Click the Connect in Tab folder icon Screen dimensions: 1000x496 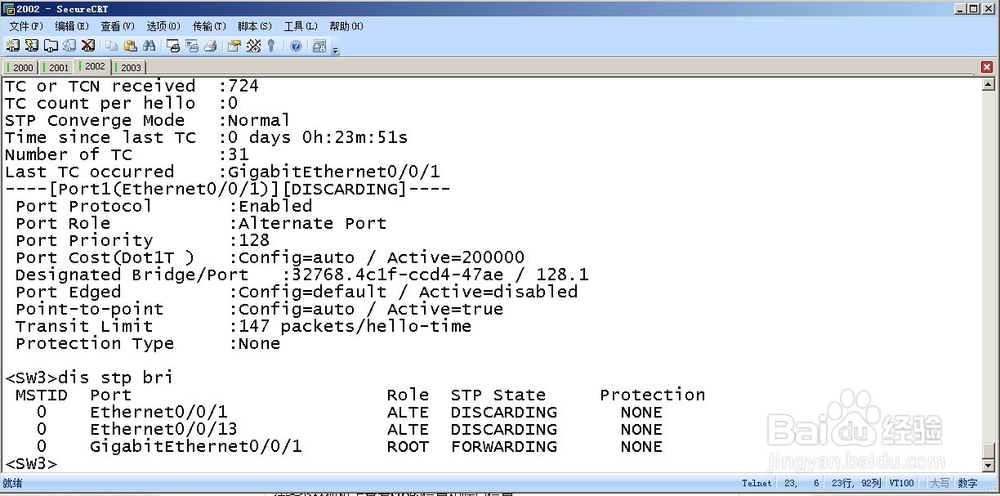[50, 46]
